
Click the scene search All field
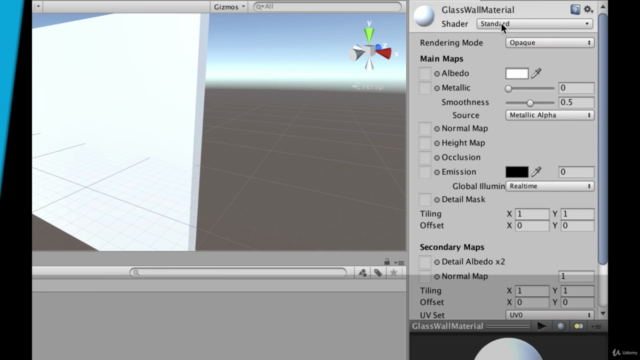click(x=327, y=7)
